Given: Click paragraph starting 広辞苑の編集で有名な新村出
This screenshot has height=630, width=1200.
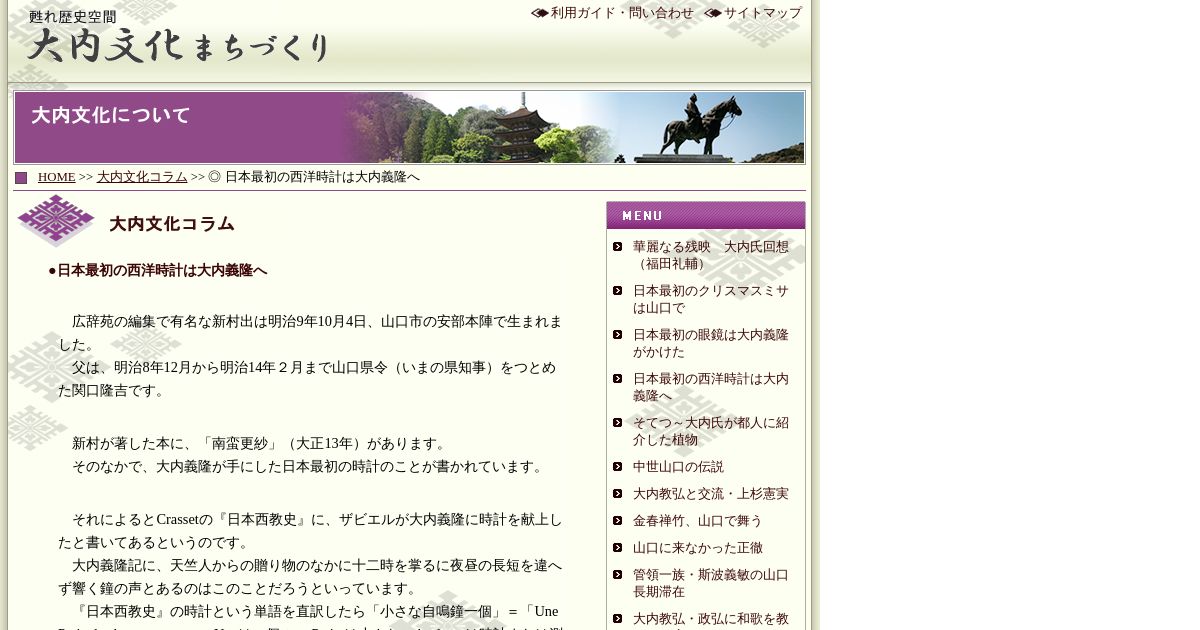Looking at the screenshot, I should pyautogui.click(x=310, y=333).
